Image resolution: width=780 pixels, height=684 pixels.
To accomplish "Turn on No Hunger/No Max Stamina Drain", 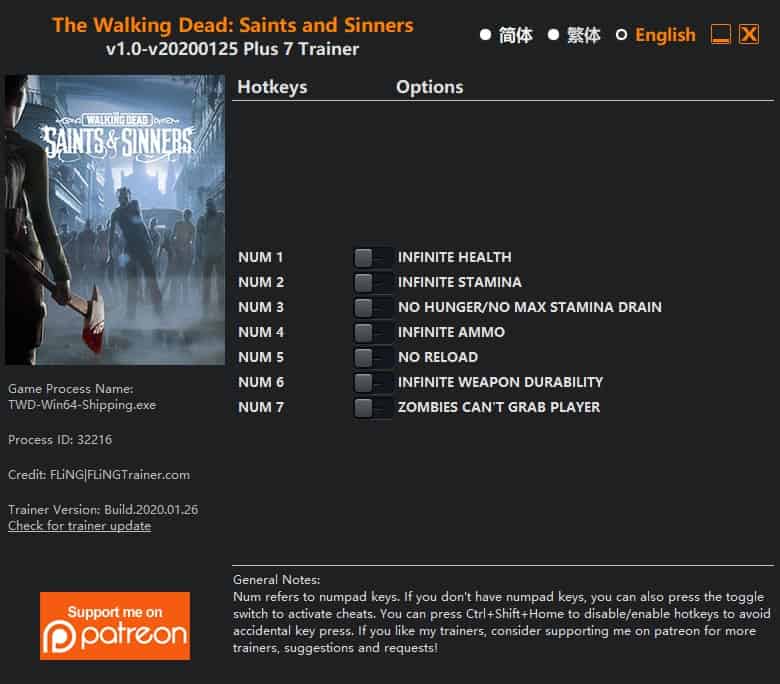I will point(373,307).
